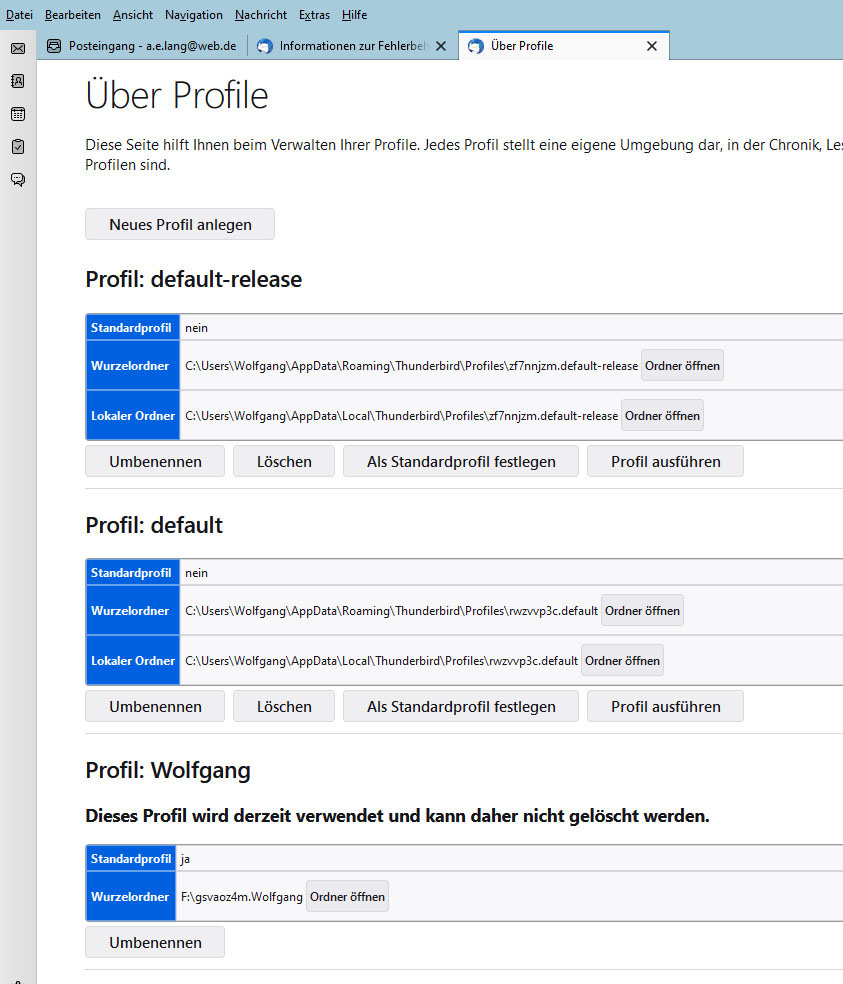This screenshot has width=843, height=984.
Task: Delete the default-release profile
Action: click(x=284, y=461)
